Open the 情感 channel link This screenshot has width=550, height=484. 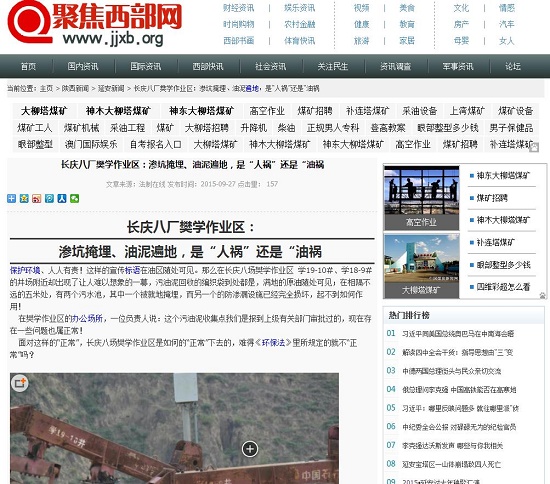click(x=507, y=8)
